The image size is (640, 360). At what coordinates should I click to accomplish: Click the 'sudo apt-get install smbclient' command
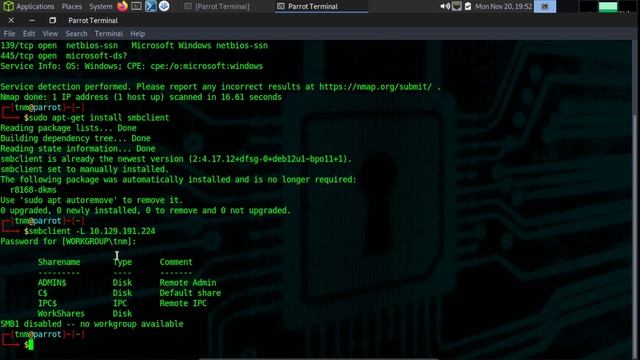point(99,118)
